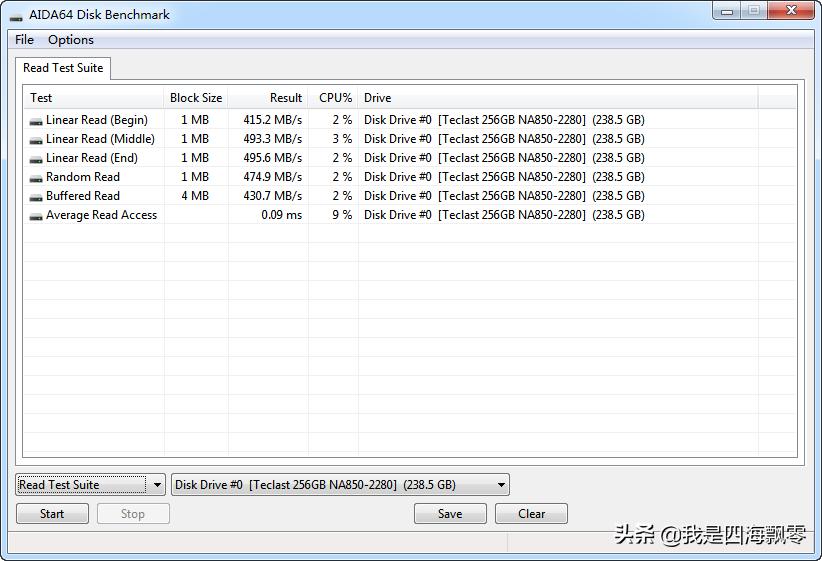This screenshot has height=561, width=822.
Task: Click the 4 MB block size cell
Action: [x=195, y=196]
